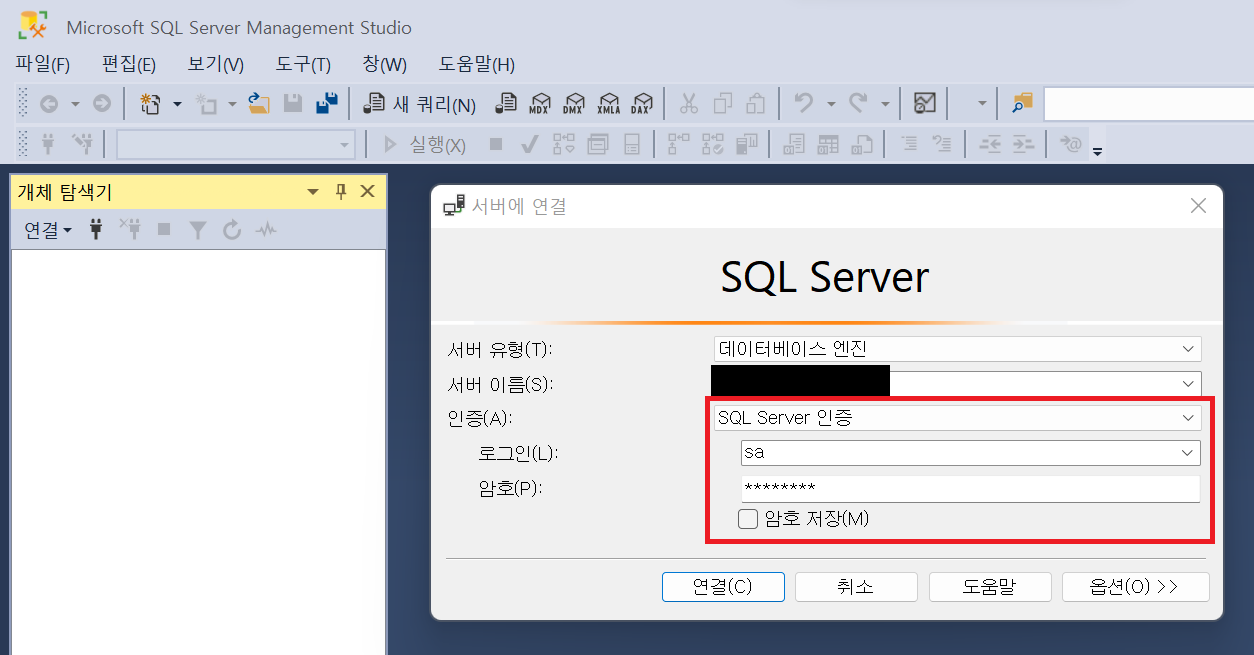Open the Server Name dropdown arrow
The height and width of the screenshot is (655, 1254).
(x=1188, y=383)
